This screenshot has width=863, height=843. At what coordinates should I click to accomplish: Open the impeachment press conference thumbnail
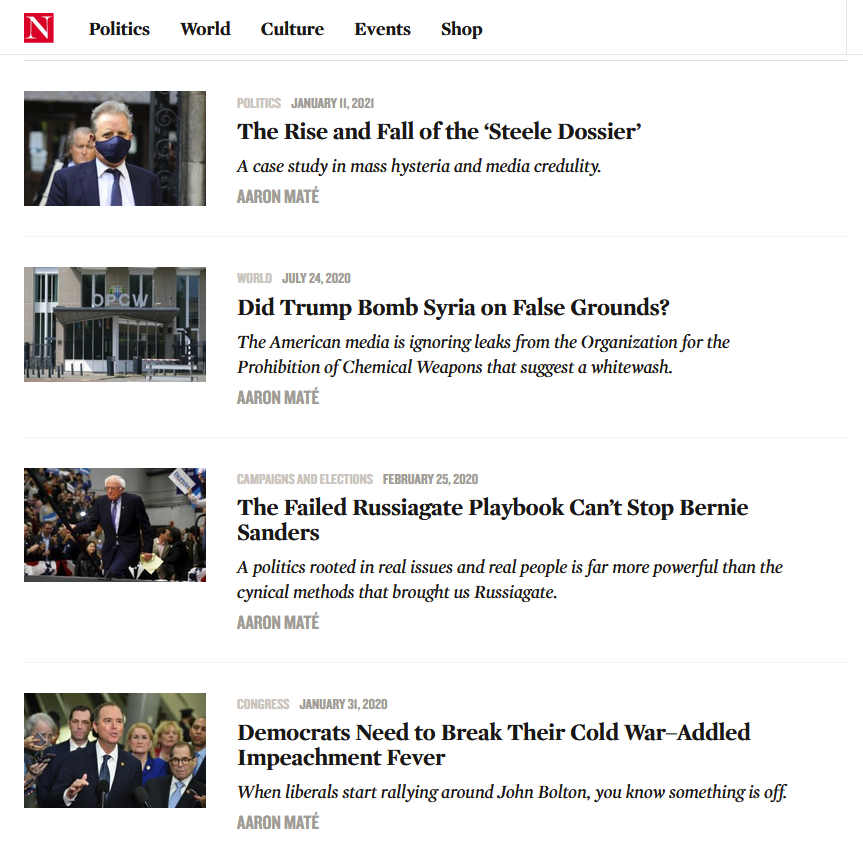[x=115, y=751]
